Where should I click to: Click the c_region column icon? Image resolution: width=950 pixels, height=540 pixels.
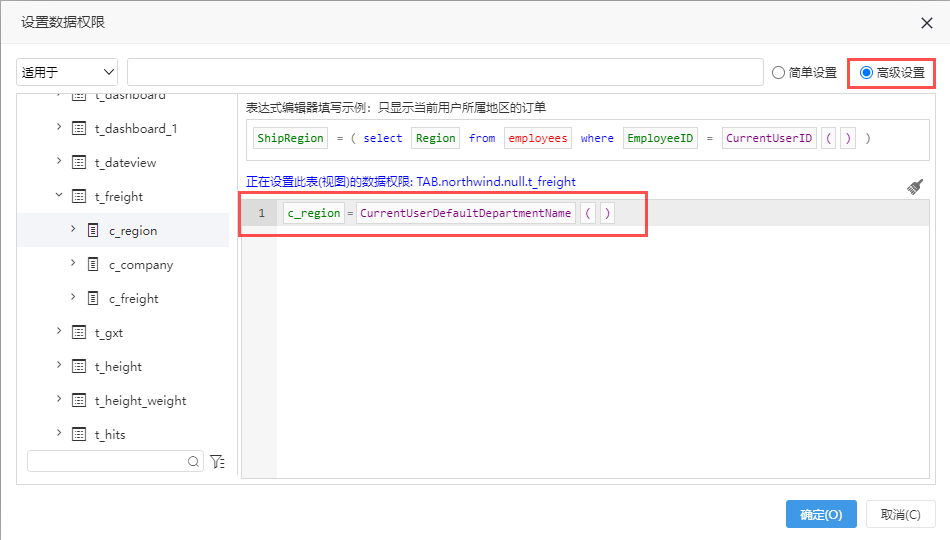click(x=93, y=230)
